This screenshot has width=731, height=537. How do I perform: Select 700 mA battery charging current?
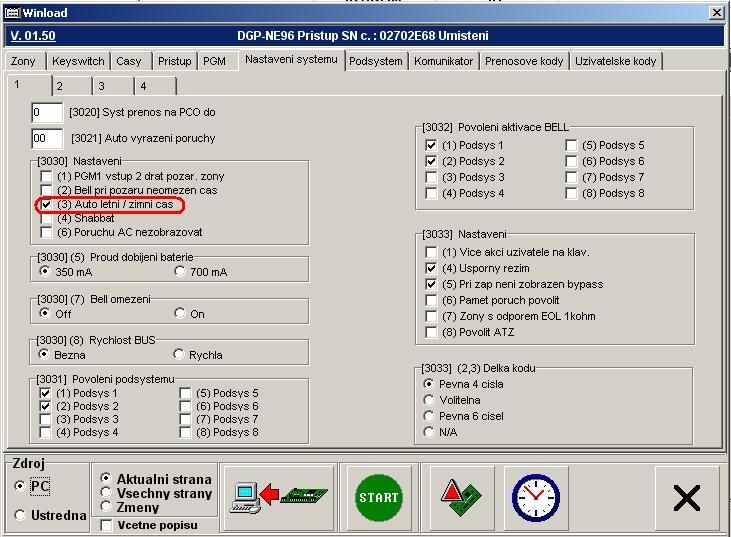[180, 271]
